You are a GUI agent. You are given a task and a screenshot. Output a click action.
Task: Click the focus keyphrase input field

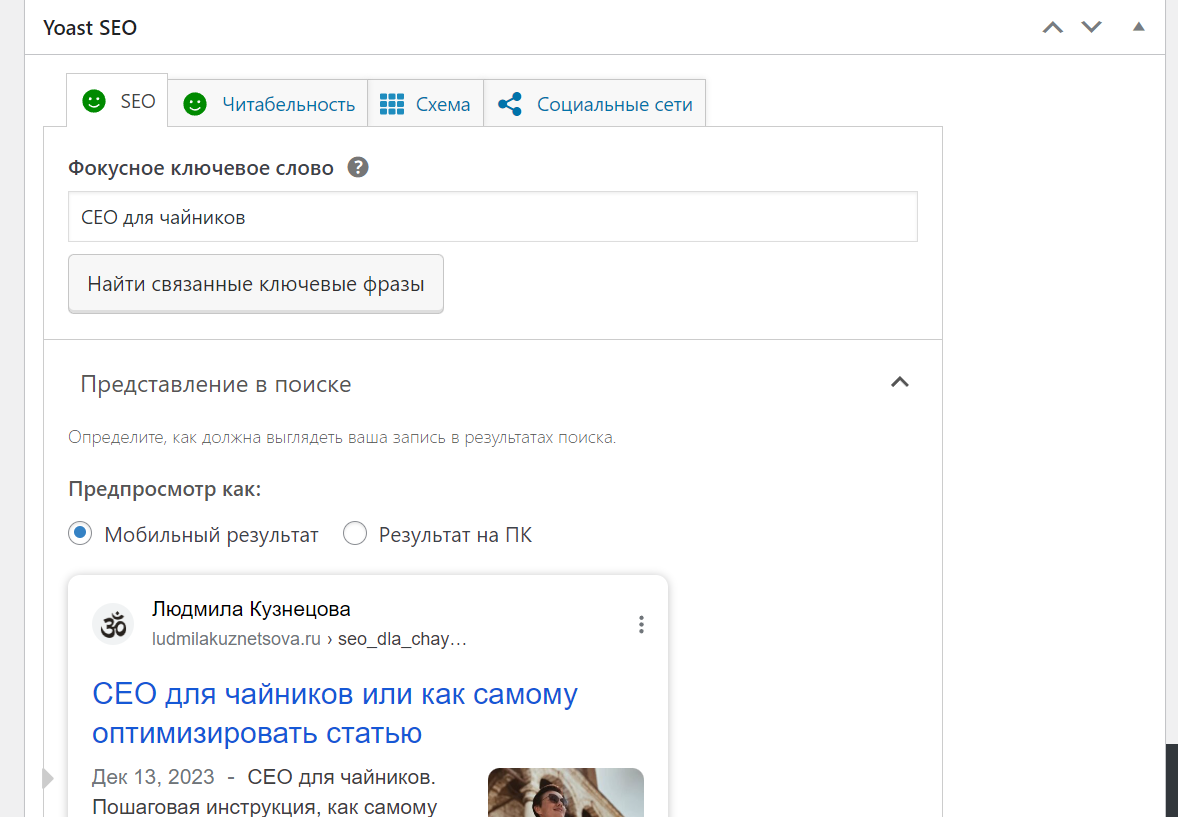492,217
